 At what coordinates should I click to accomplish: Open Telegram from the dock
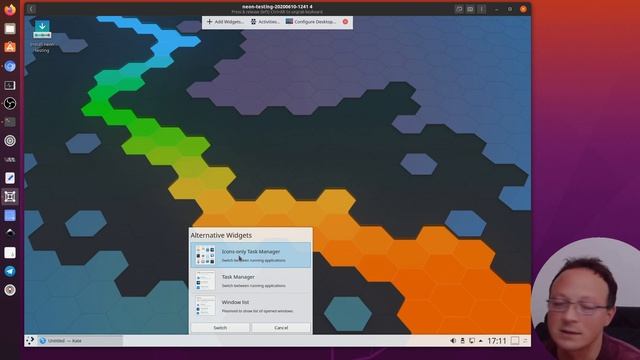pyautogui.click(x=10, y=271)
